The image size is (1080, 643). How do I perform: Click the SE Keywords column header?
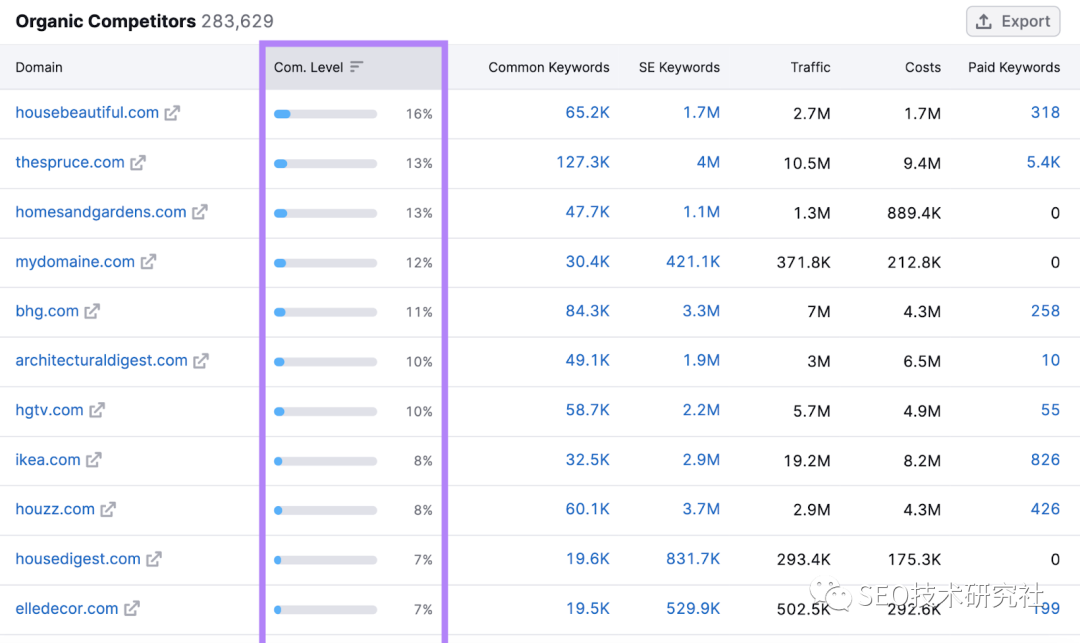point(679,67)
